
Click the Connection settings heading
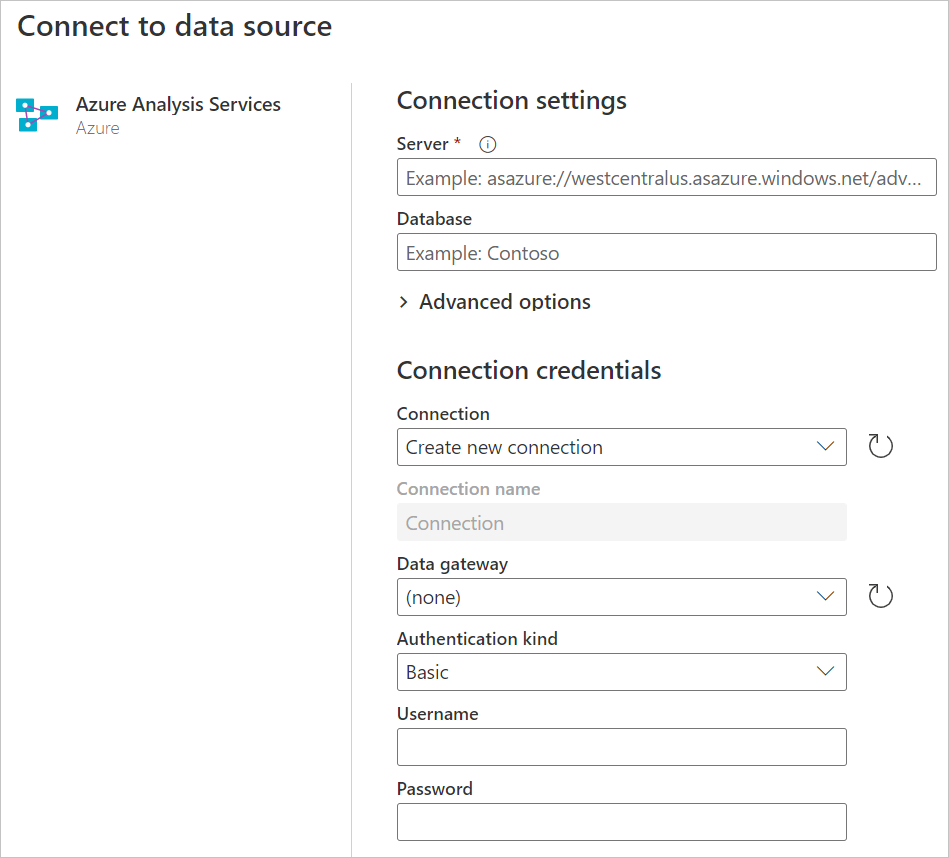pyautogui.click(x=511, y=101)
